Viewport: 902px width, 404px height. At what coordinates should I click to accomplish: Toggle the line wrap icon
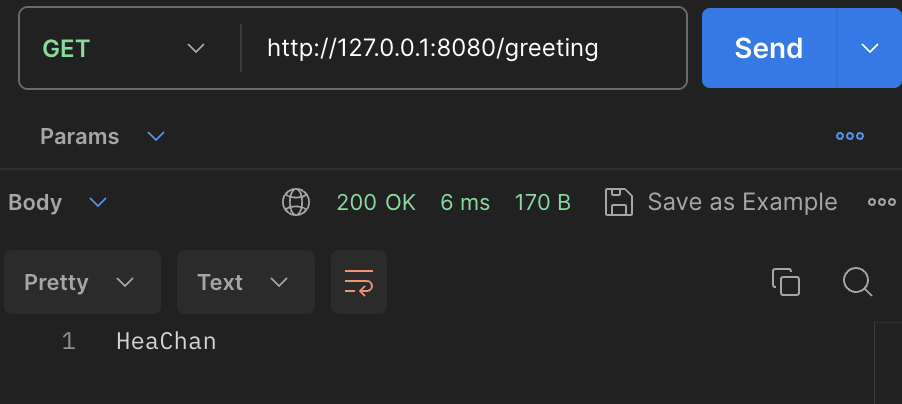tap(359, 282)
